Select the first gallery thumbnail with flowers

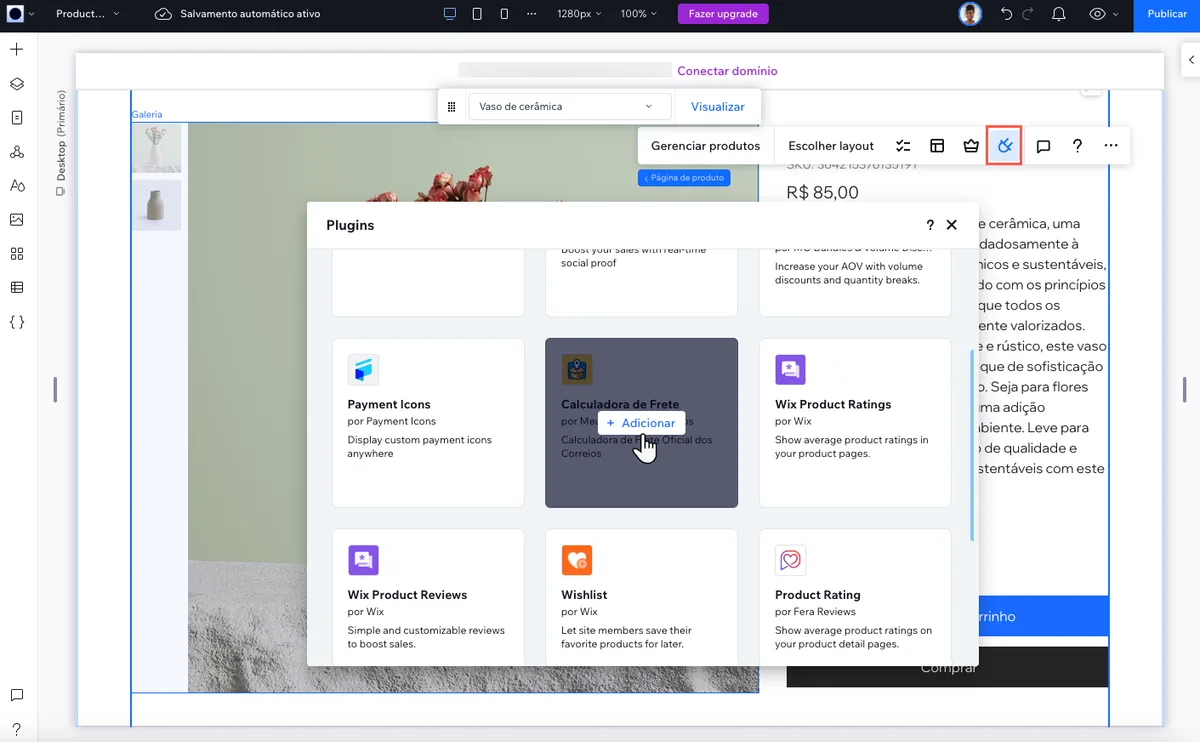tap(156, 148)
